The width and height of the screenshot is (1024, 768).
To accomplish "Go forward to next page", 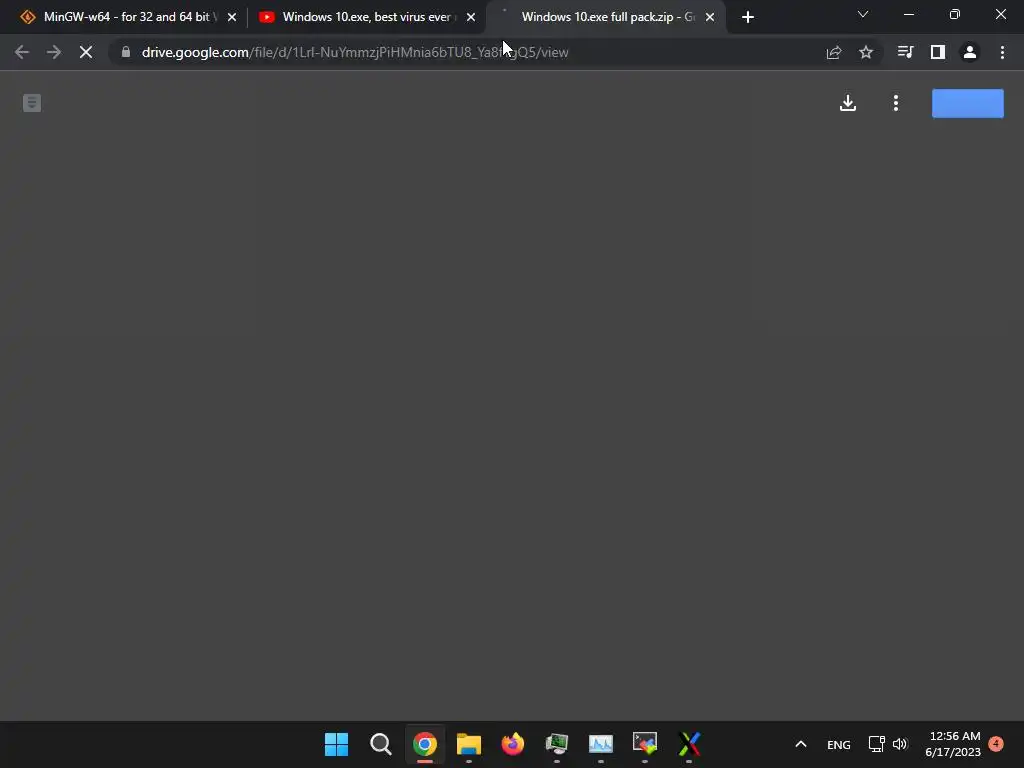I will coord(54,52).
